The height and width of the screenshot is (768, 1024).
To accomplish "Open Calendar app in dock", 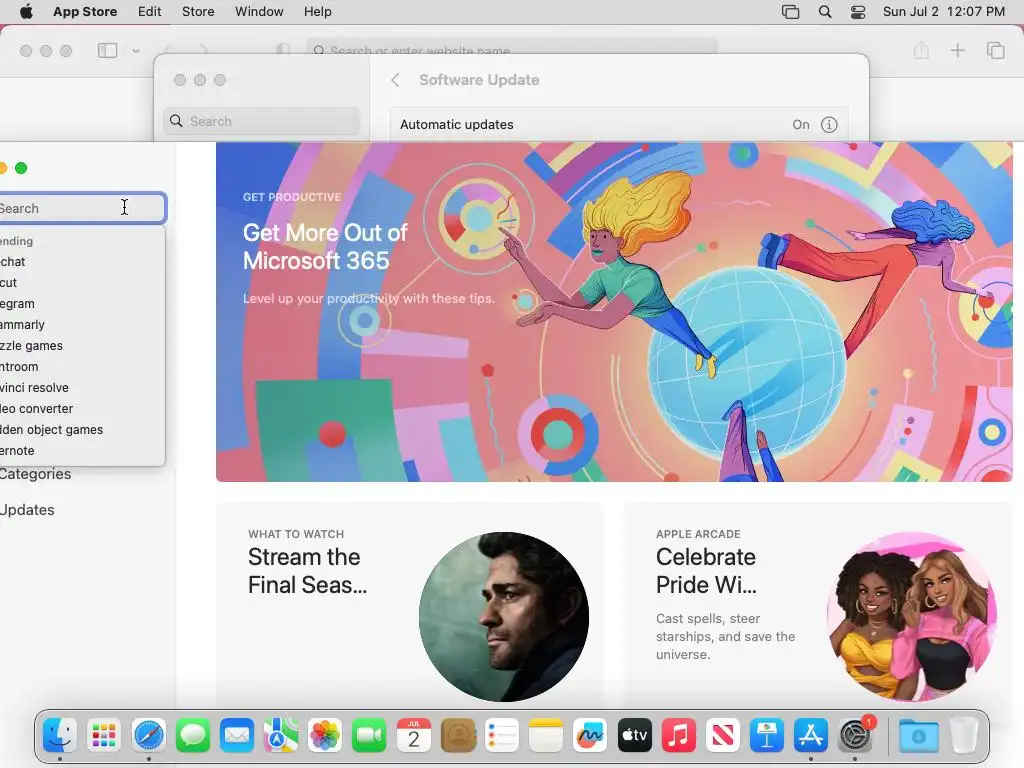I will [413, 736].
